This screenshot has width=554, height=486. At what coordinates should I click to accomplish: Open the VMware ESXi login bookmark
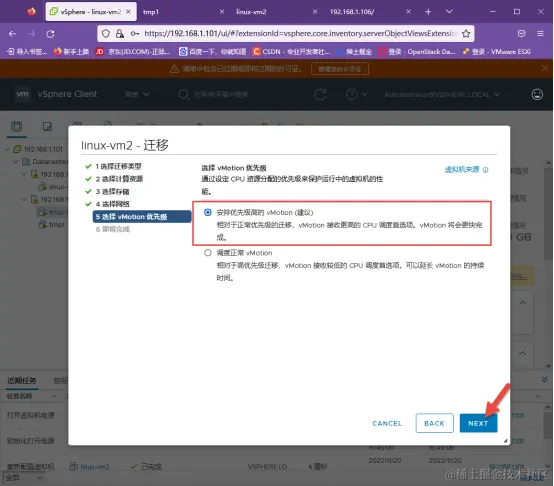[497, 52]
